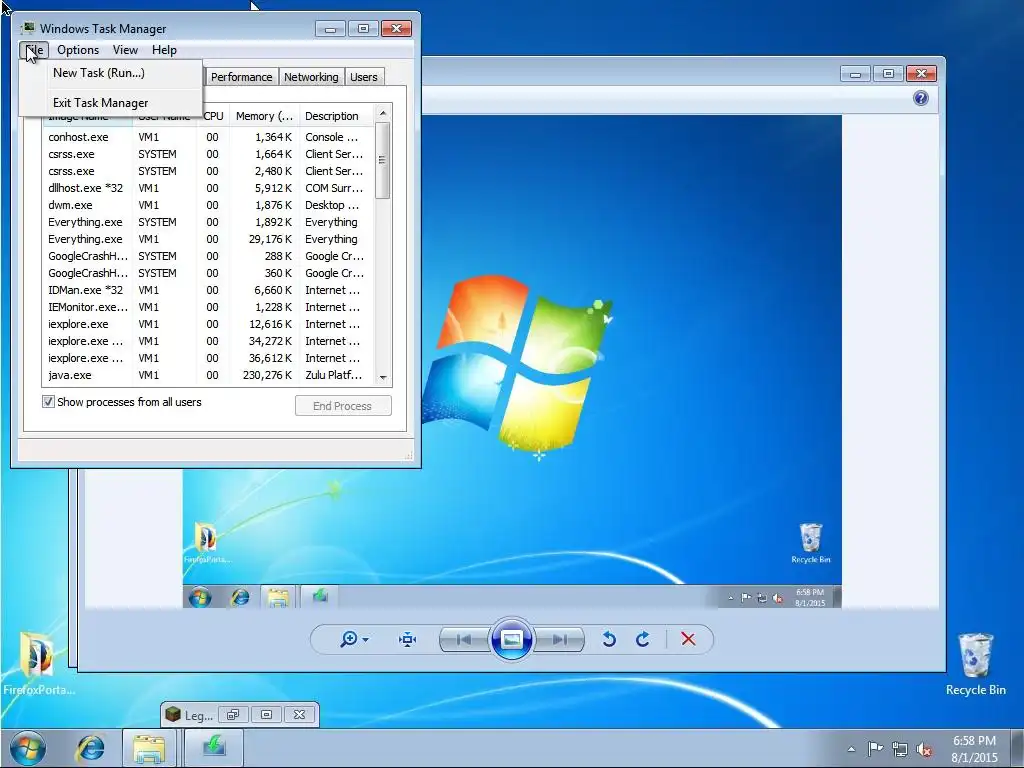
Task: Click the Show Desktop strip at taskbar end
Action: 1018,748
